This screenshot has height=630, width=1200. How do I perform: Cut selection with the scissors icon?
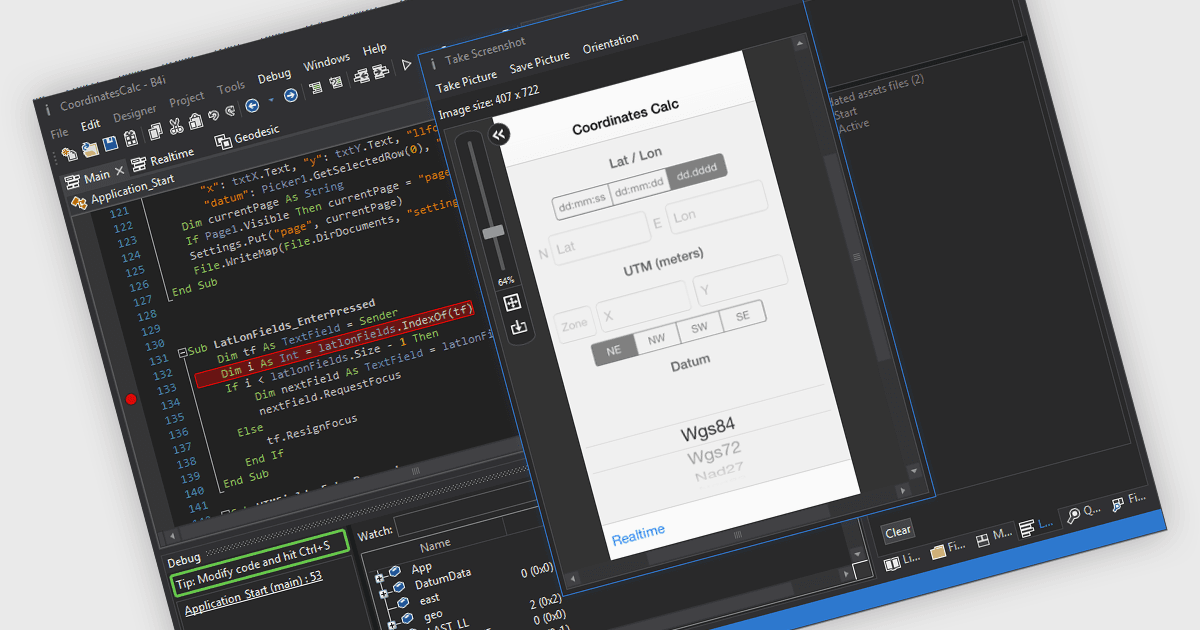click(x=176, y=126)
